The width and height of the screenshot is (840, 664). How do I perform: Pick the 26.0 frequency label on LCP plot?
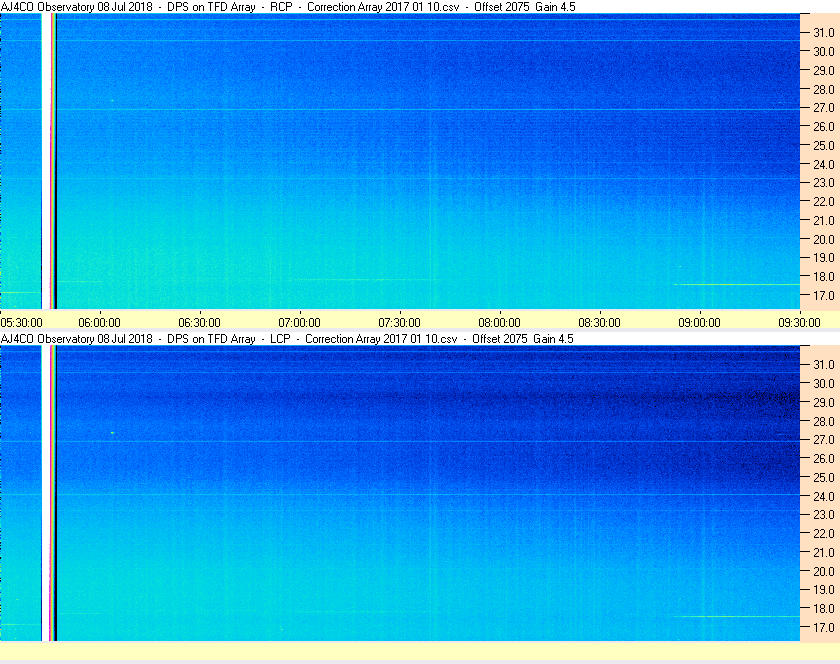pyautogui.click(x=824, y=458)
